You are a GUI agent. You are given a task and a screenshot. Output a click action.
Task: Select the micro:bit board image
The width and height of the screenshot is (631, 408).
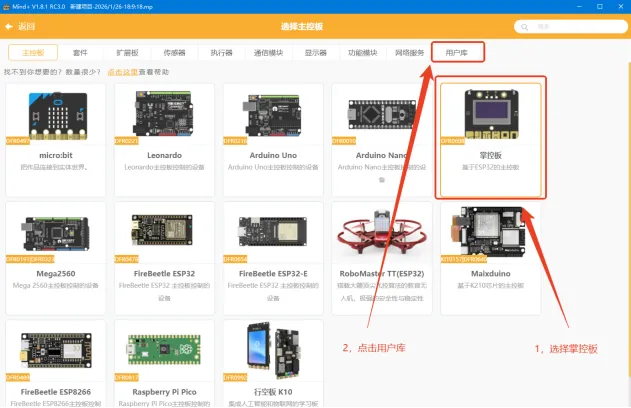(58, 116)
